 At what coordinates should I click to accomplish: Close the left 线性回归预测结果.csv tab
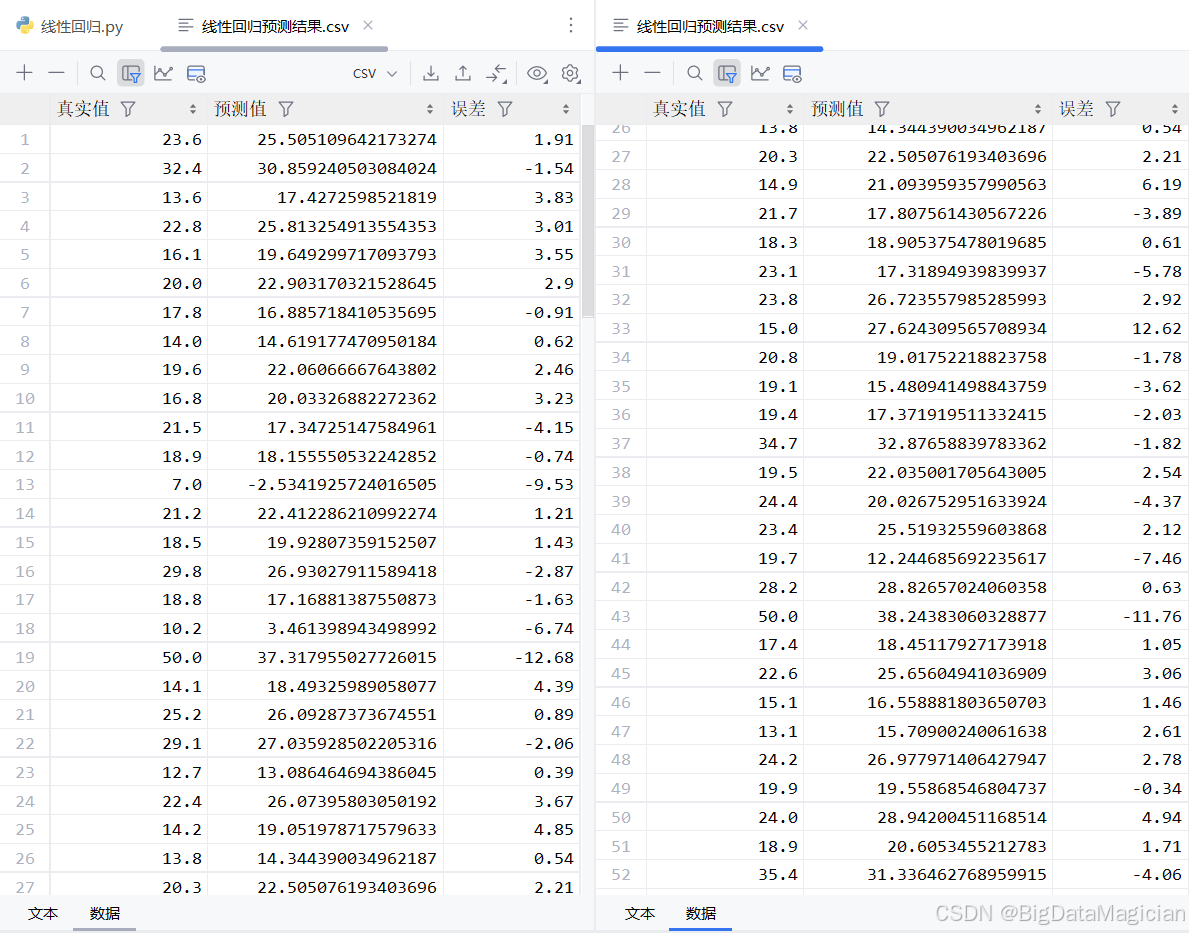(x=368, y=25)
